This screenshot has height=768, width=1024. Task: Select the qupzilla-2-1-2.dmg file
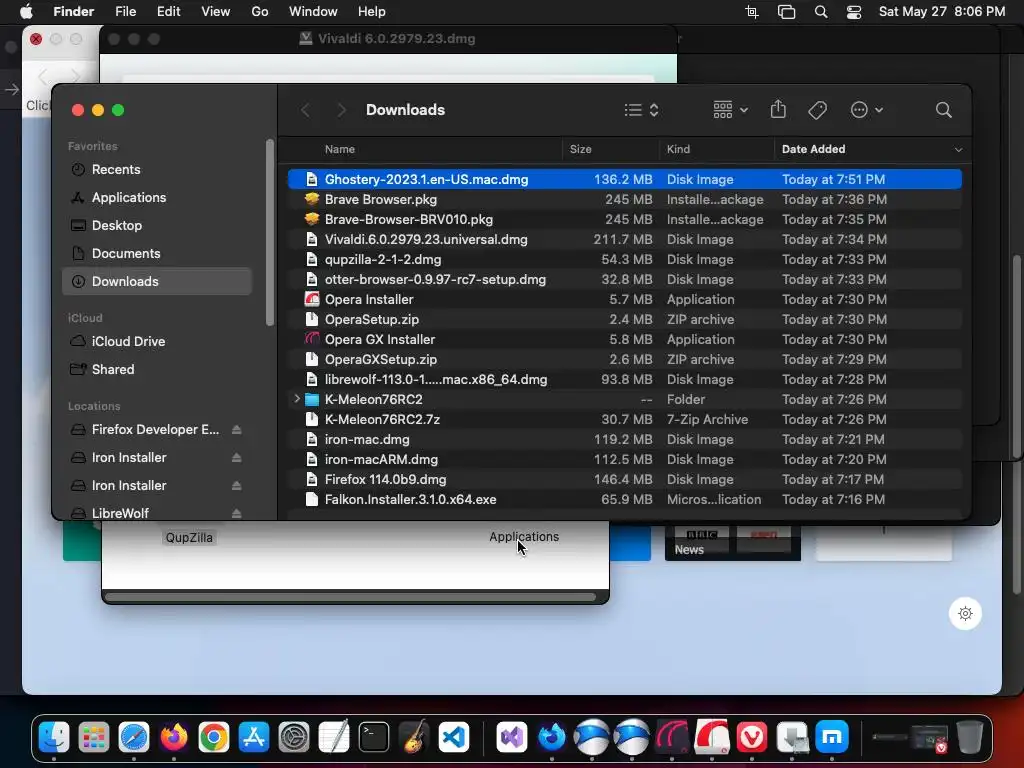point(624,259)
